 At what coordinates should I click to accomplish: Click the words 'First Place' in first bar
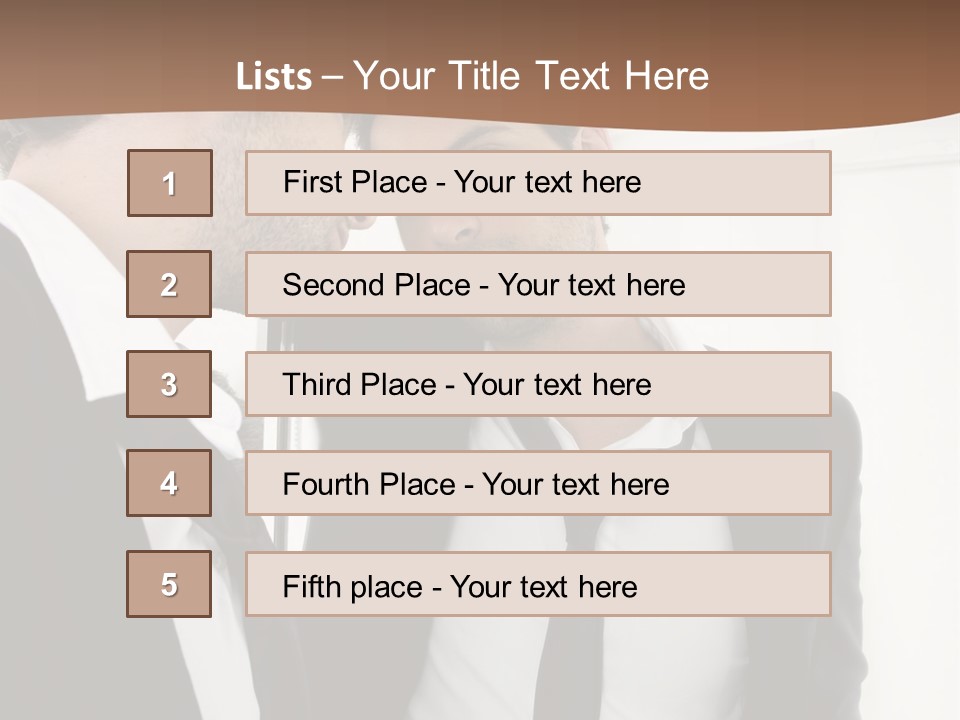pos(355,182)
